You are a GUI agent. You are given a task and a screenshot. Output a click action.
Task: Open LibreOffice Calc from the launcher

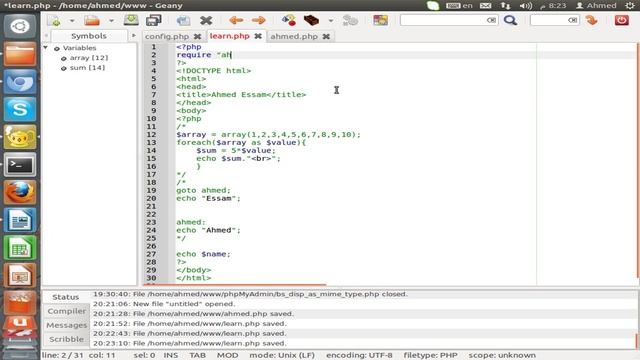pyautogui.click(x=20, y=248)
